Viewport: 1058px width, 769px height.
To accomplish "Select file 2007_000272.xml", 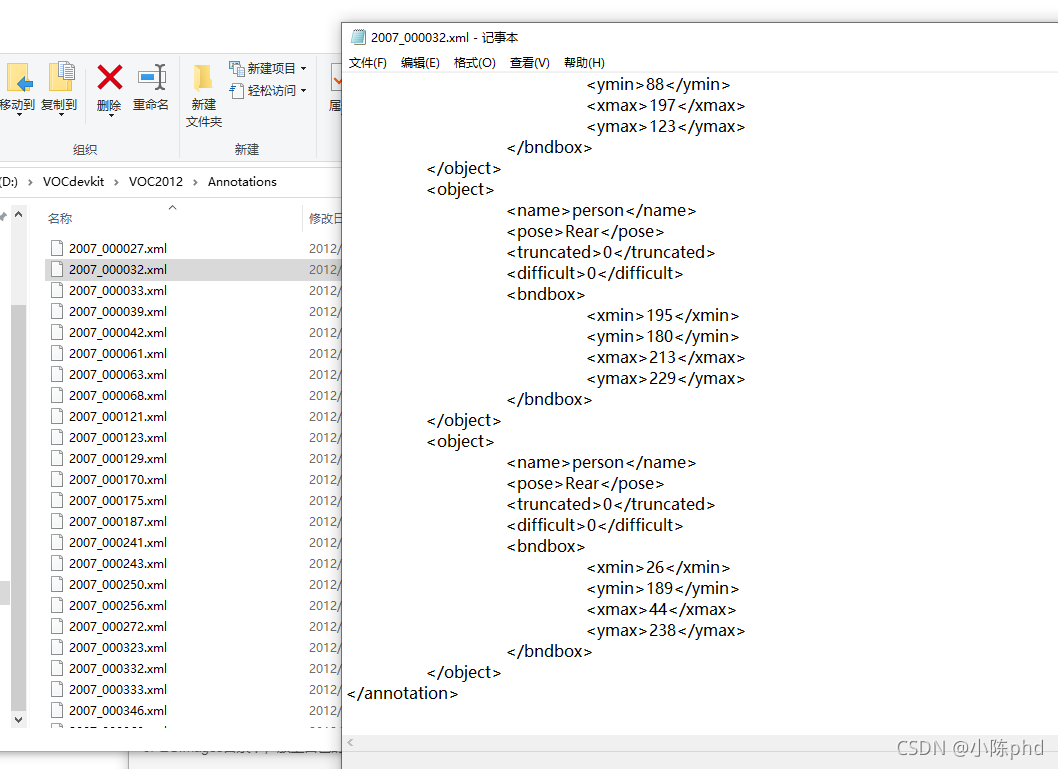I will [x=117, y=627].
